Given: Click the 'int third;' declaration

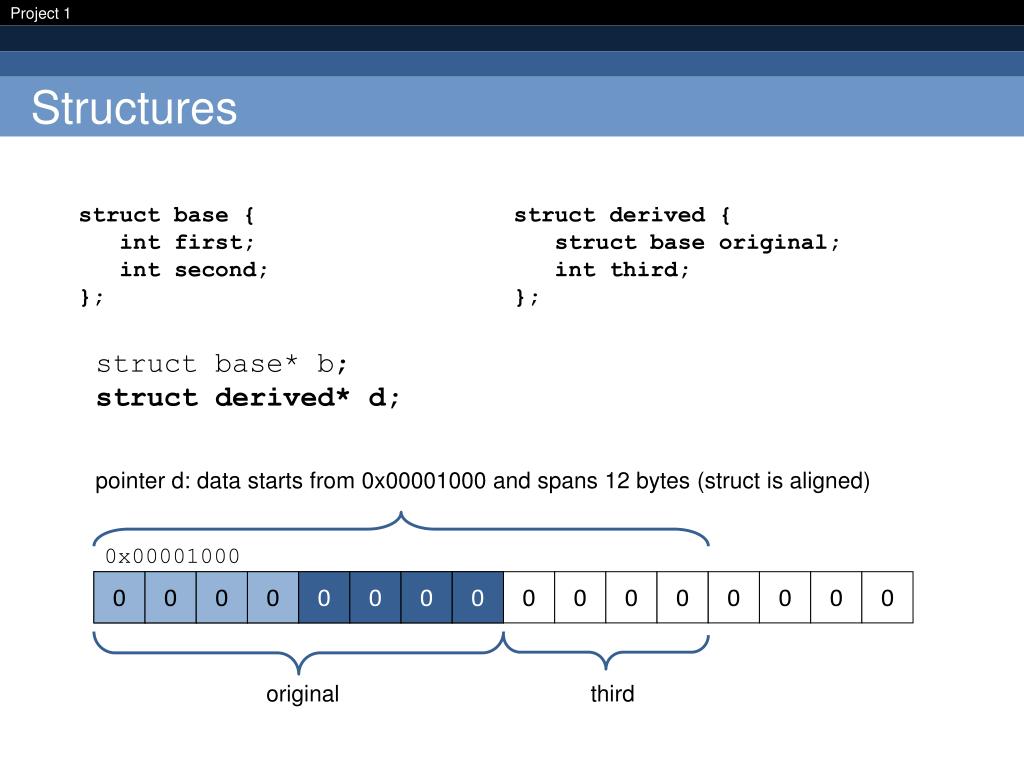Looking at the screenshot, I should [622, 270].
